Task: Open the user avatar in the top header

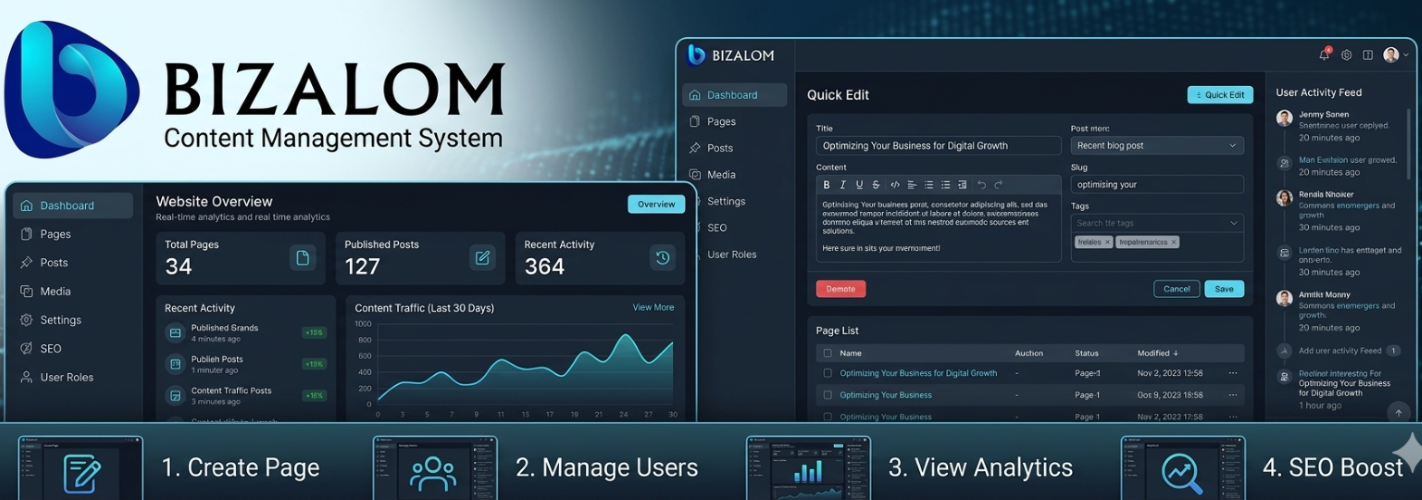Action: pos(1391,55)
